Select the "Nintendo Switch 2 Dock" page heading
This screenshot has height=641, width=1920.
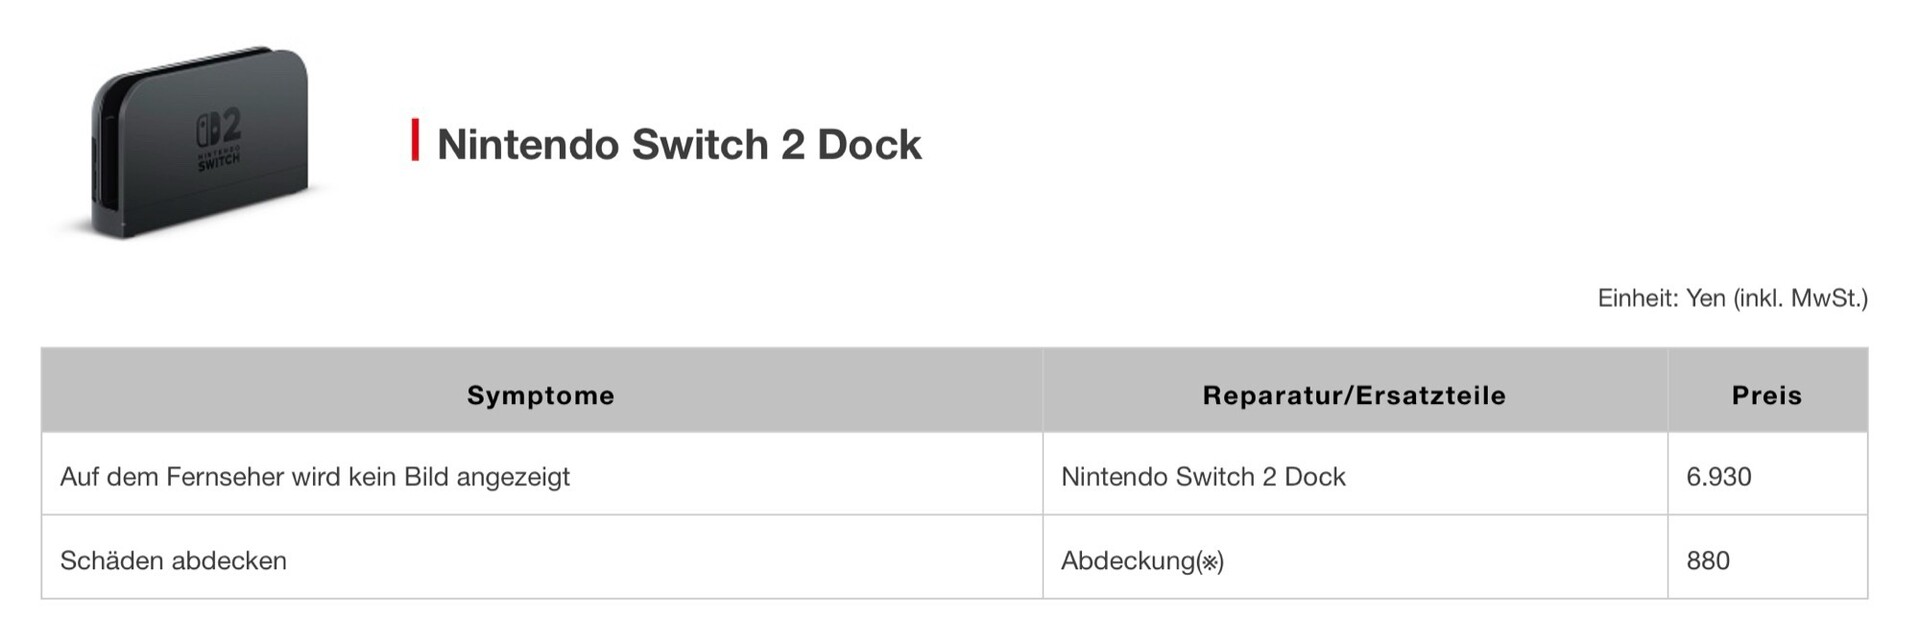click(679, 144)
